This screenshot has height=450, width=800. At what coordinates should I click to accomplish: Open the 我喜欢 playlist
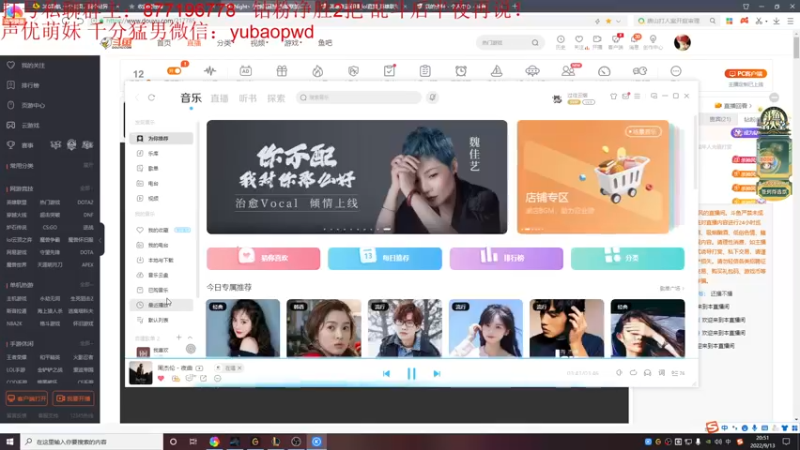coord(161,351)
